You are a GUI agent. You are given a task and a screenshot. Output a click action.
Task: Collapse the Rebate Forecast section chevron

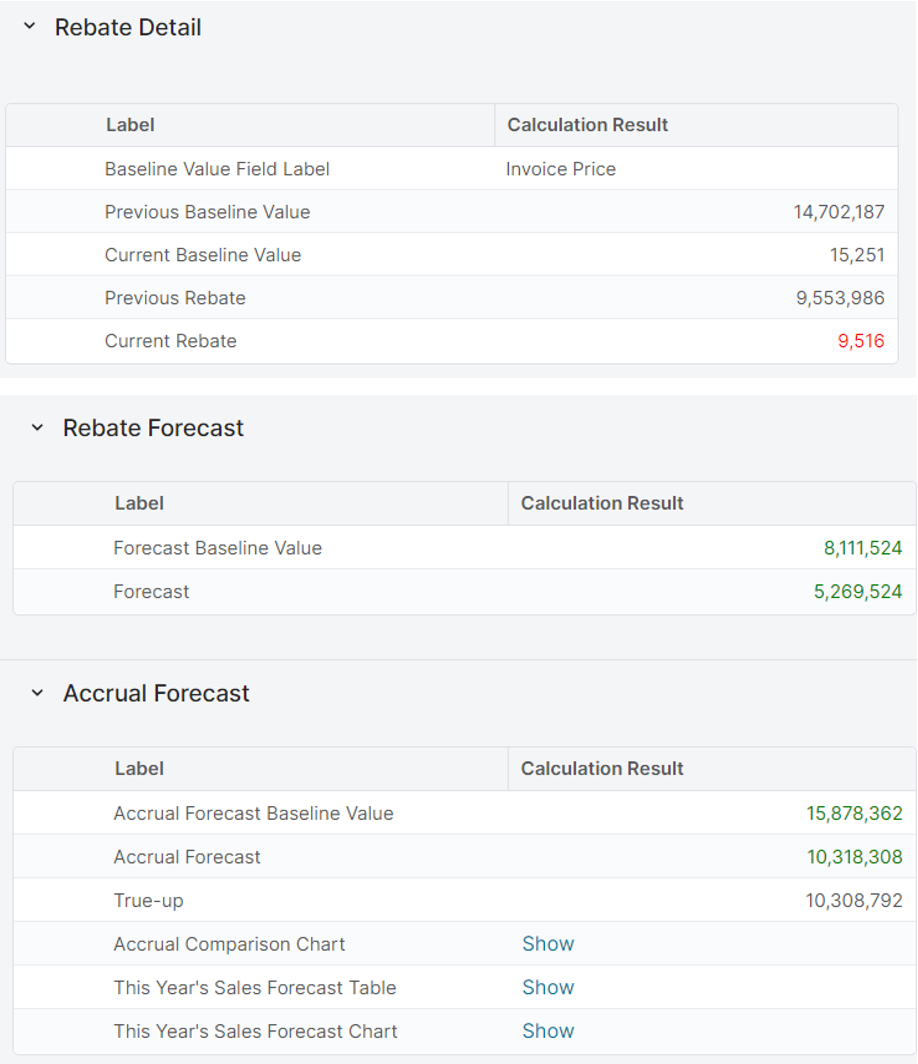click(x=38, y=428)
